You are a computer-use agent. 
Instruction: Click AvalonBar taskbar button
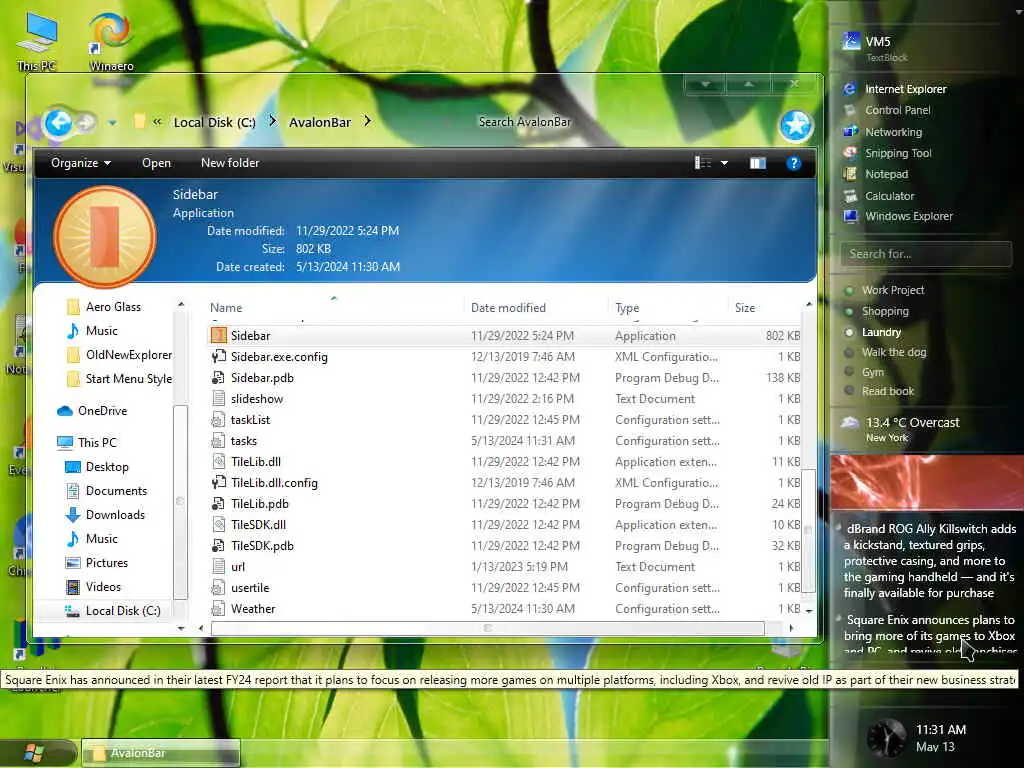[x=161, y=752]
